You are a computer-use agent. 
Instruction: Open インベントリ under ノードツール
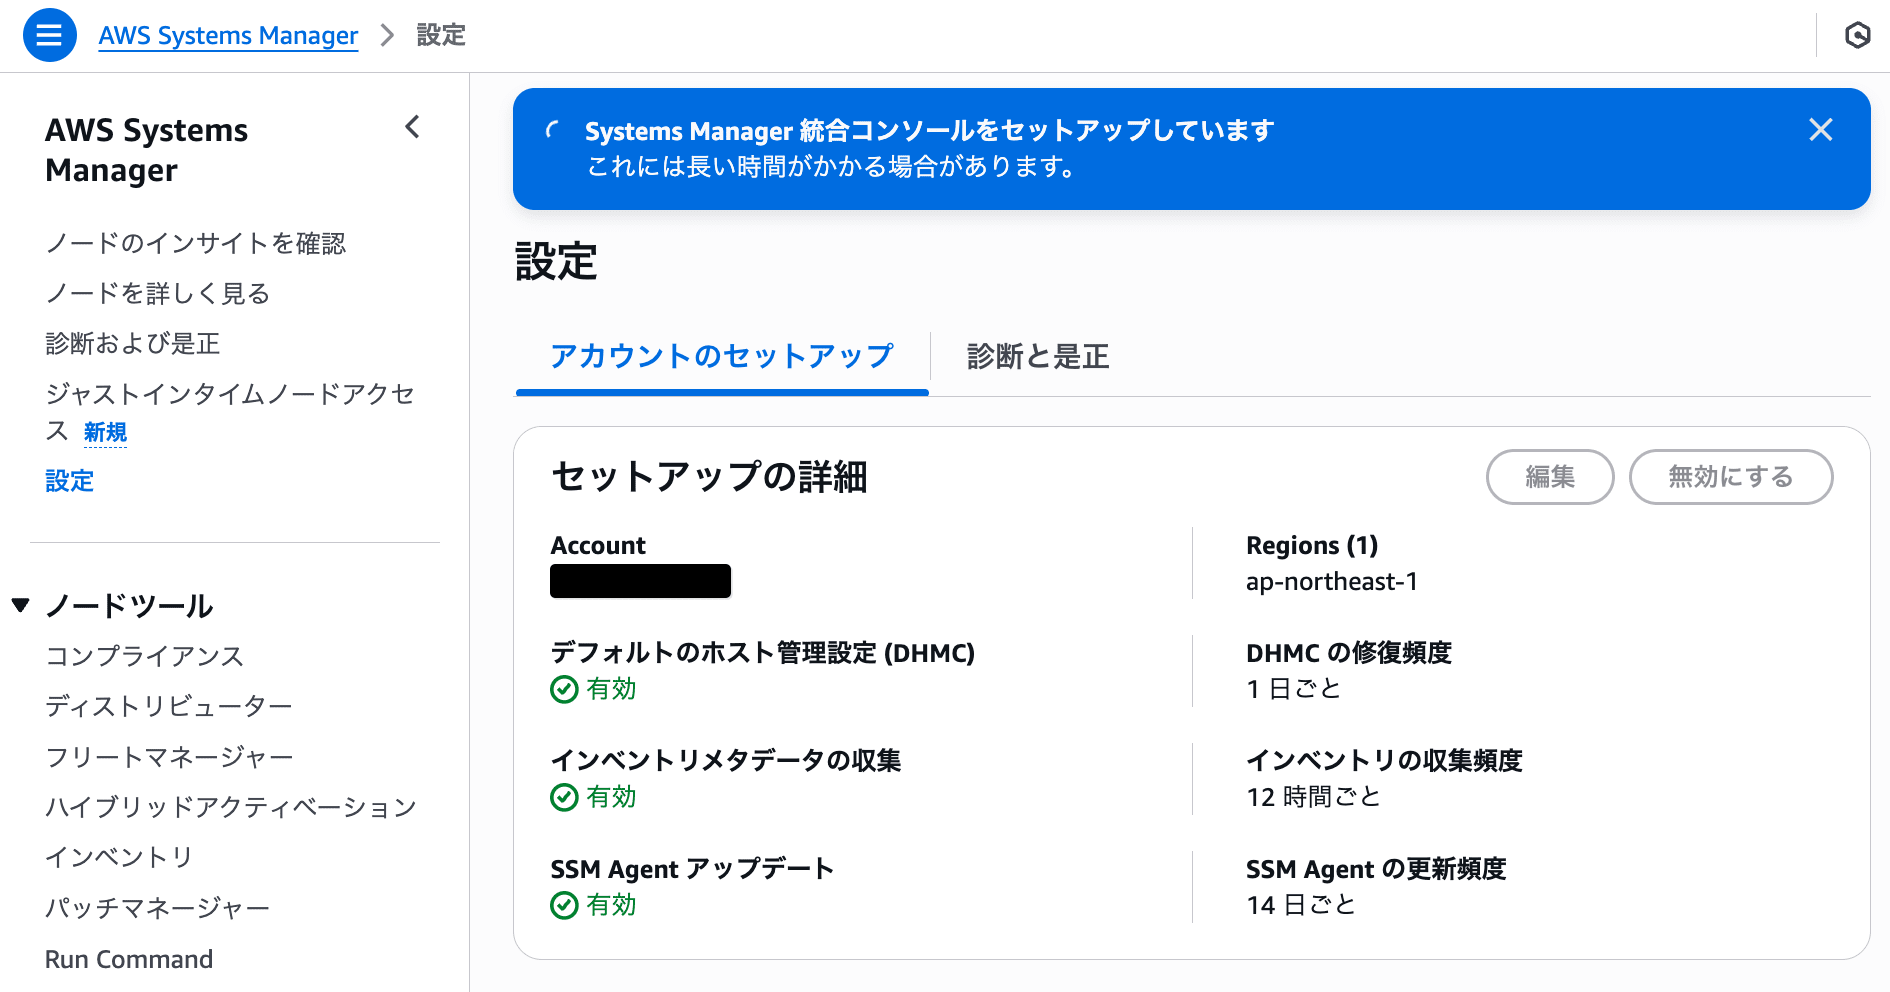(x=119, y=857)
